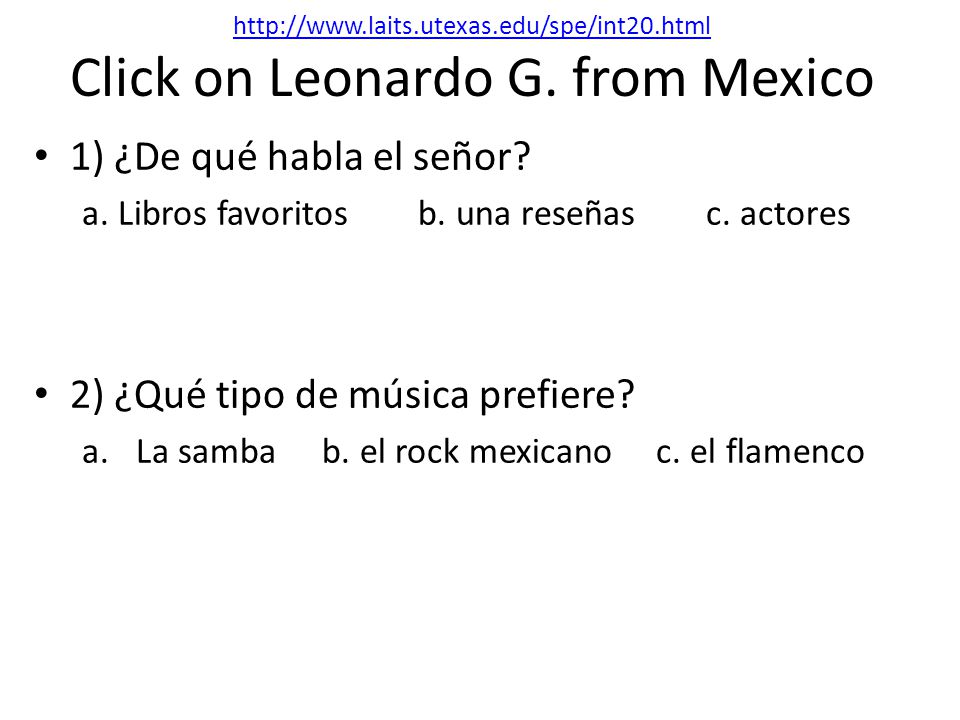
Task: Click the word 'señor?' in question one
Action: (x=471, y=157)
